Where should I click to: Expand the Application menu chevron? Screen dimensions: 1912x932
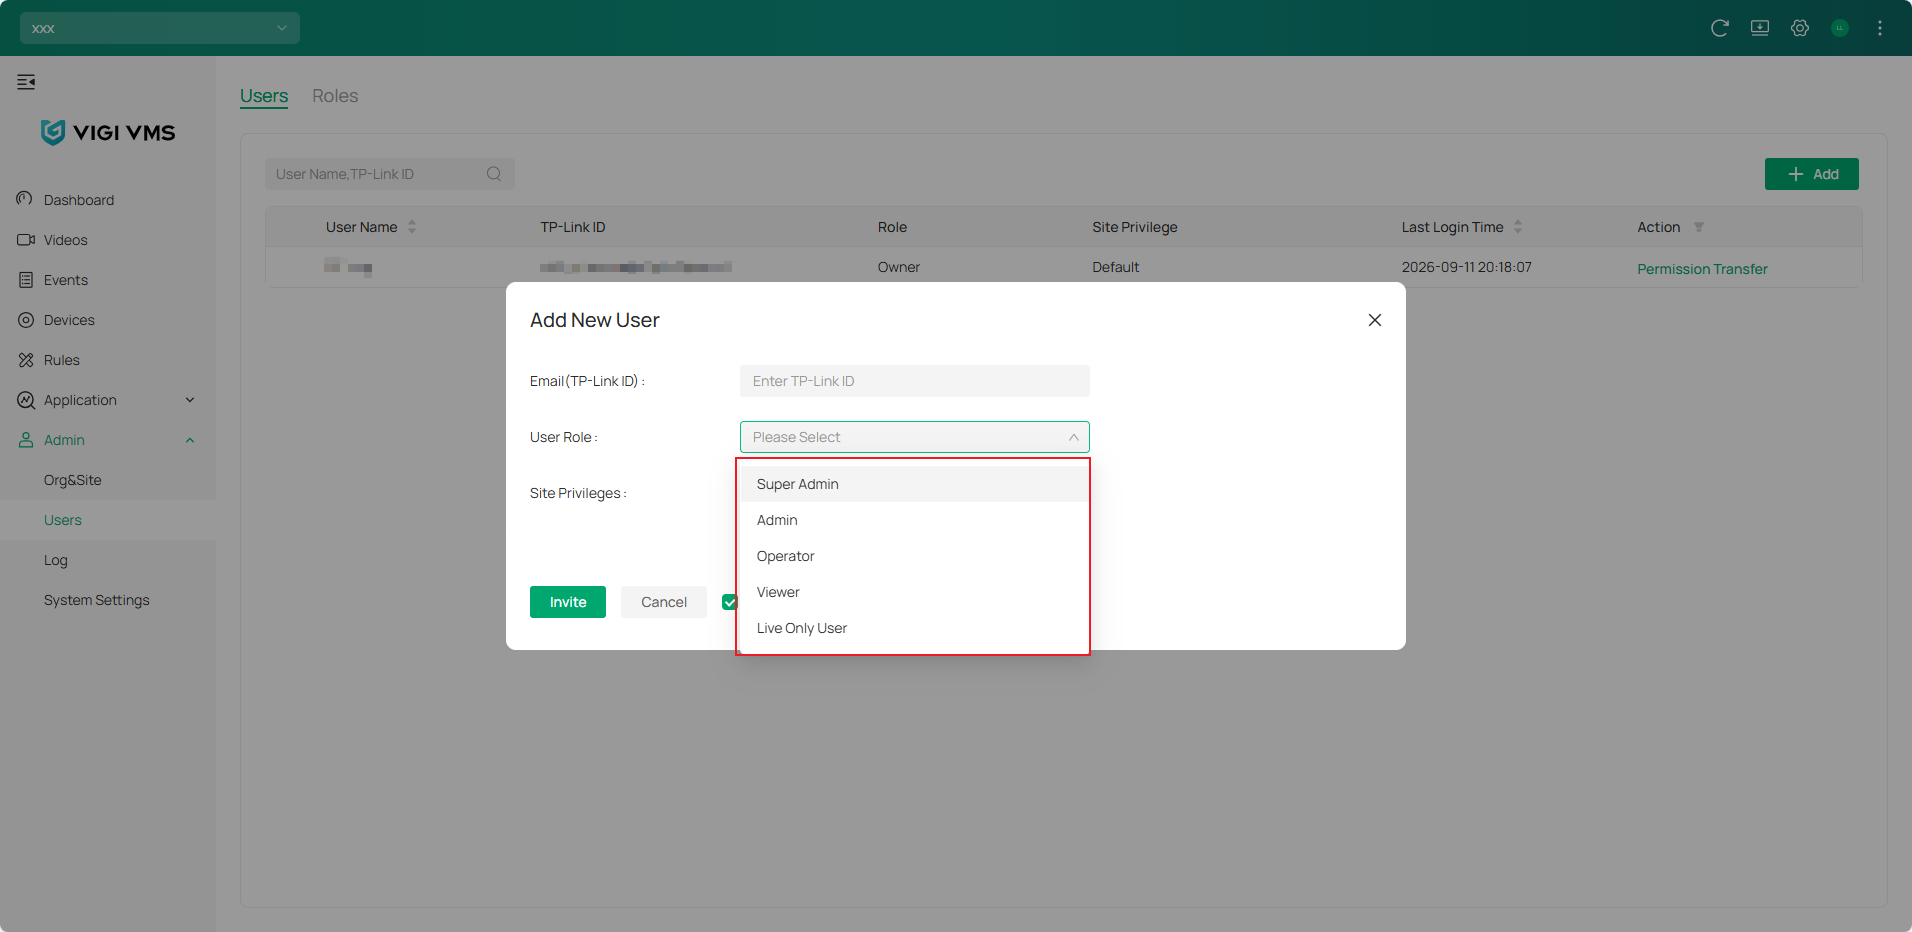pos(190,400)
